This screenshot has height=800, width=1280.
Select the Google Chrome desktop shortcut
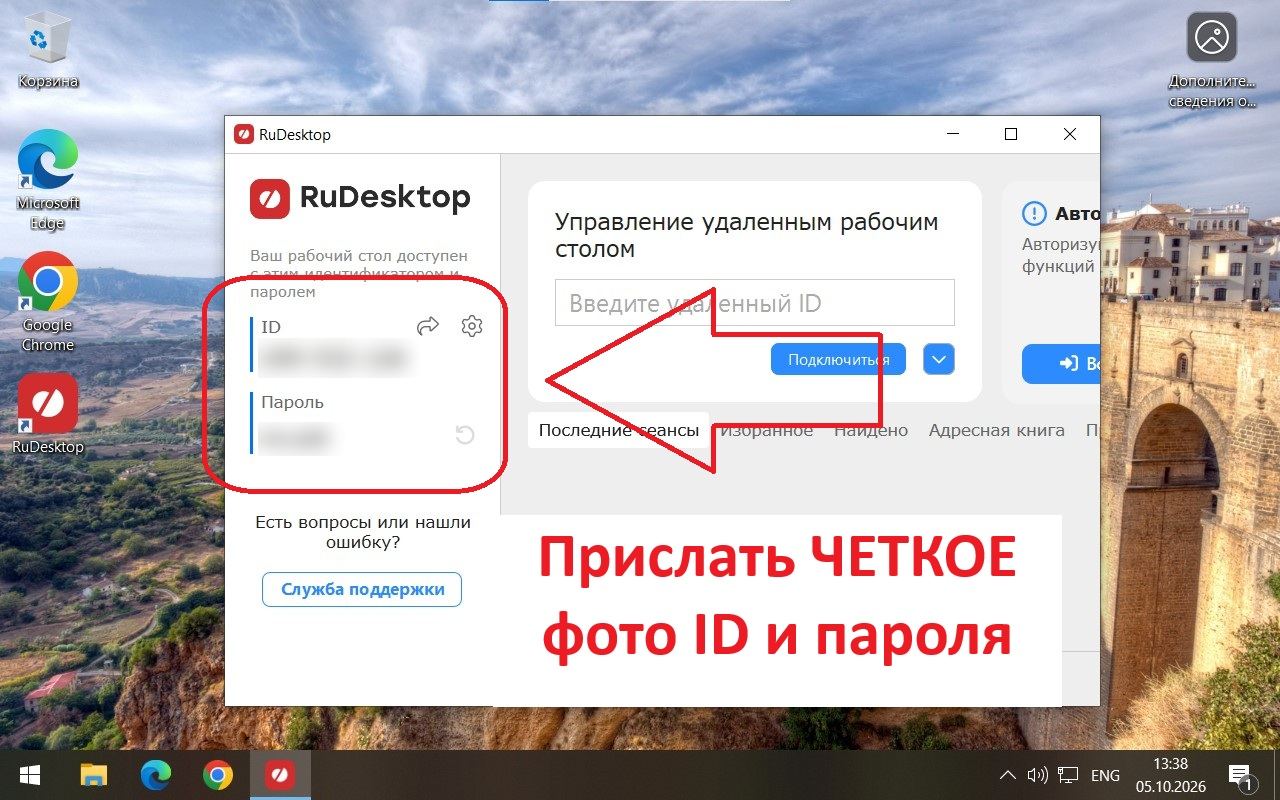(48, 302)
